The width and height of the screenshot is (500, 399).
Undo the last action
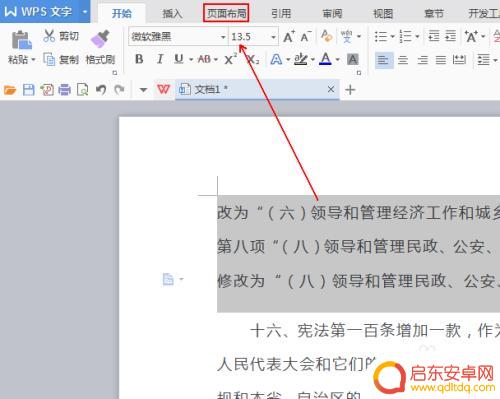point(101,89)
